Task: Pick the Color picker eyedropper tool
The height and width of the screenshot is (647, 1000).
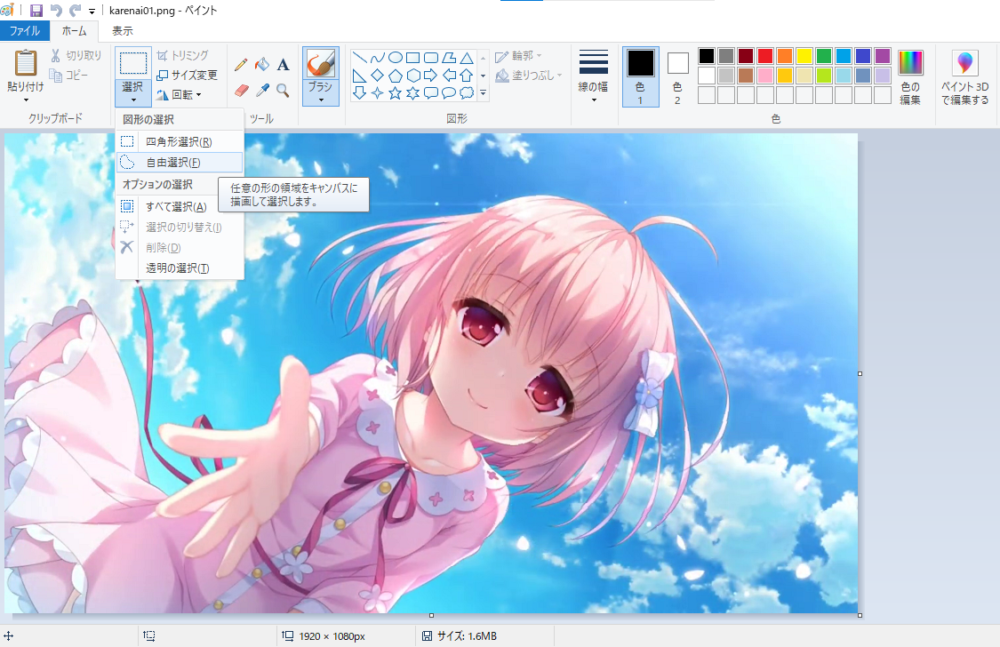Action: 262,90
